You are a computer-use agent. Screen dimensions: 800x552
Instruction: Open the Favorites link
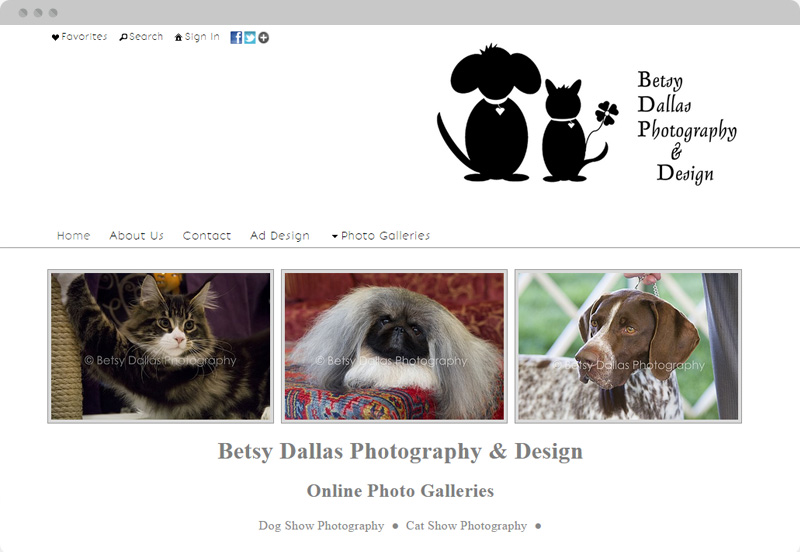(x=84, y=37)
